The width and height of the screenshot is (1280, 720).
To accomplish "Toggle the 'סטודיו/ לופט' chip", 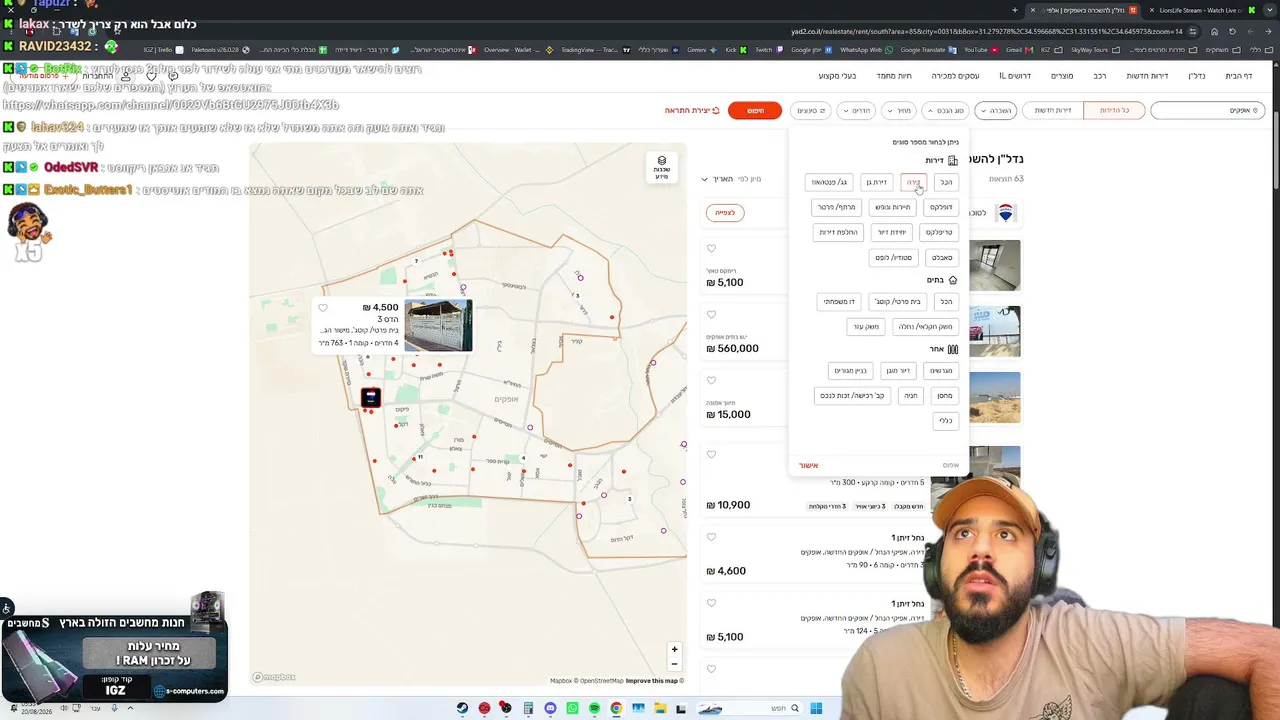I will (x=894, y=257).
